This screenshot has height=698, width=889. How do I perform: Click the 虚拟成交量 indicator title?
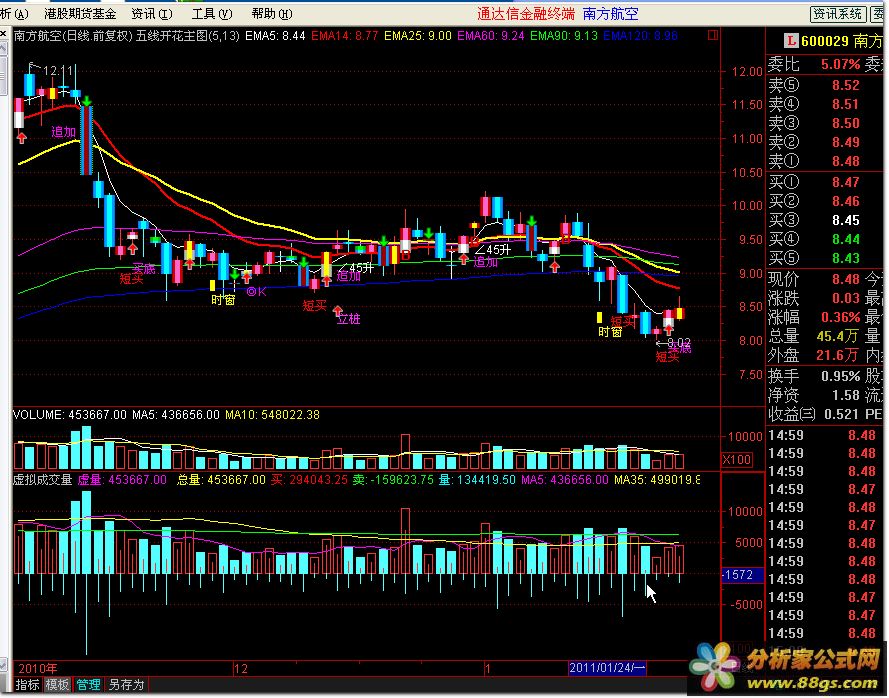(42, 480)
